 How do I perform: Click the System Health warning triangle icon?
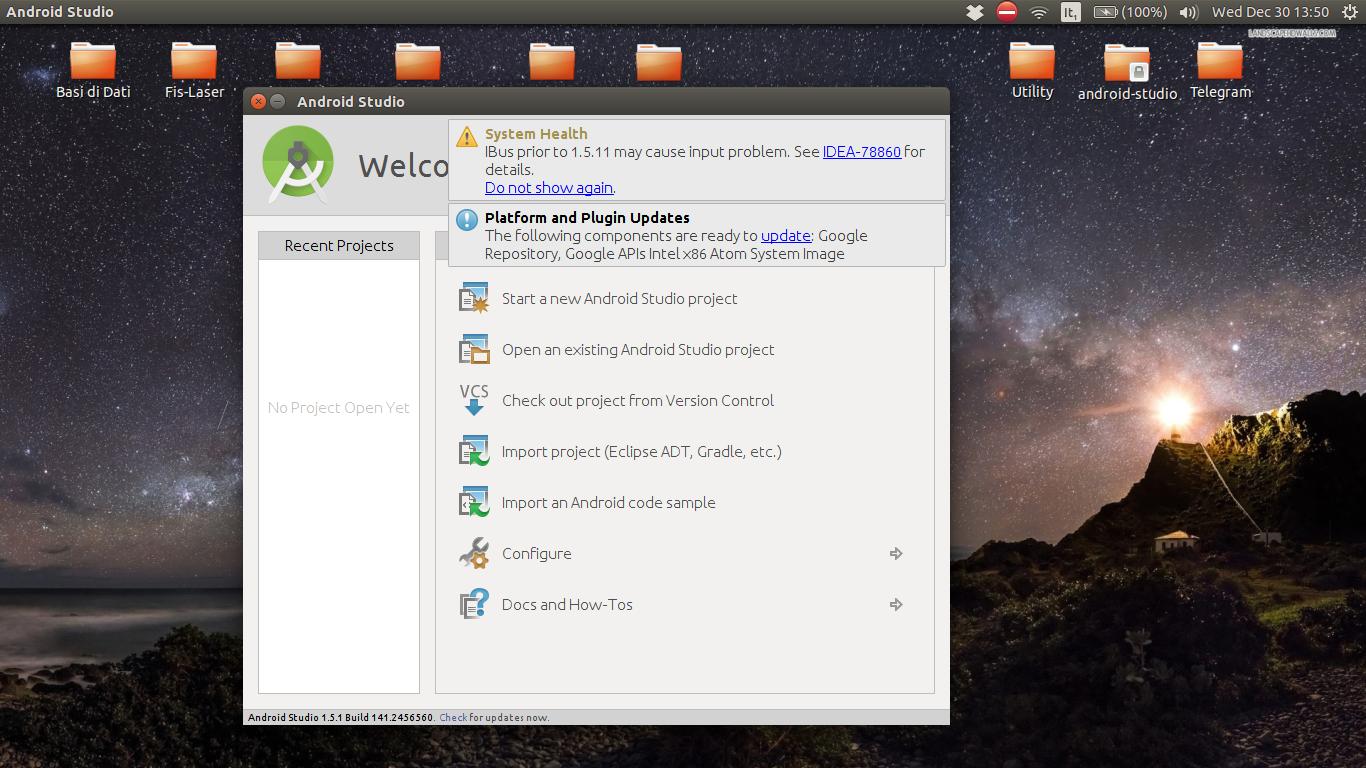tap(466, 136)
